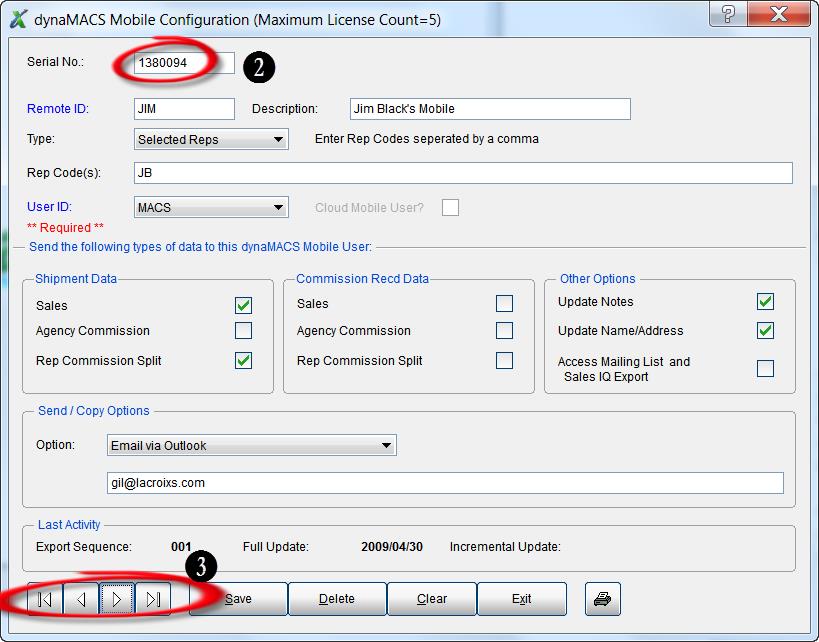Screen dimensions: 819x642
Task: Click the Shipment Data group title
Action: coord(76,279)
